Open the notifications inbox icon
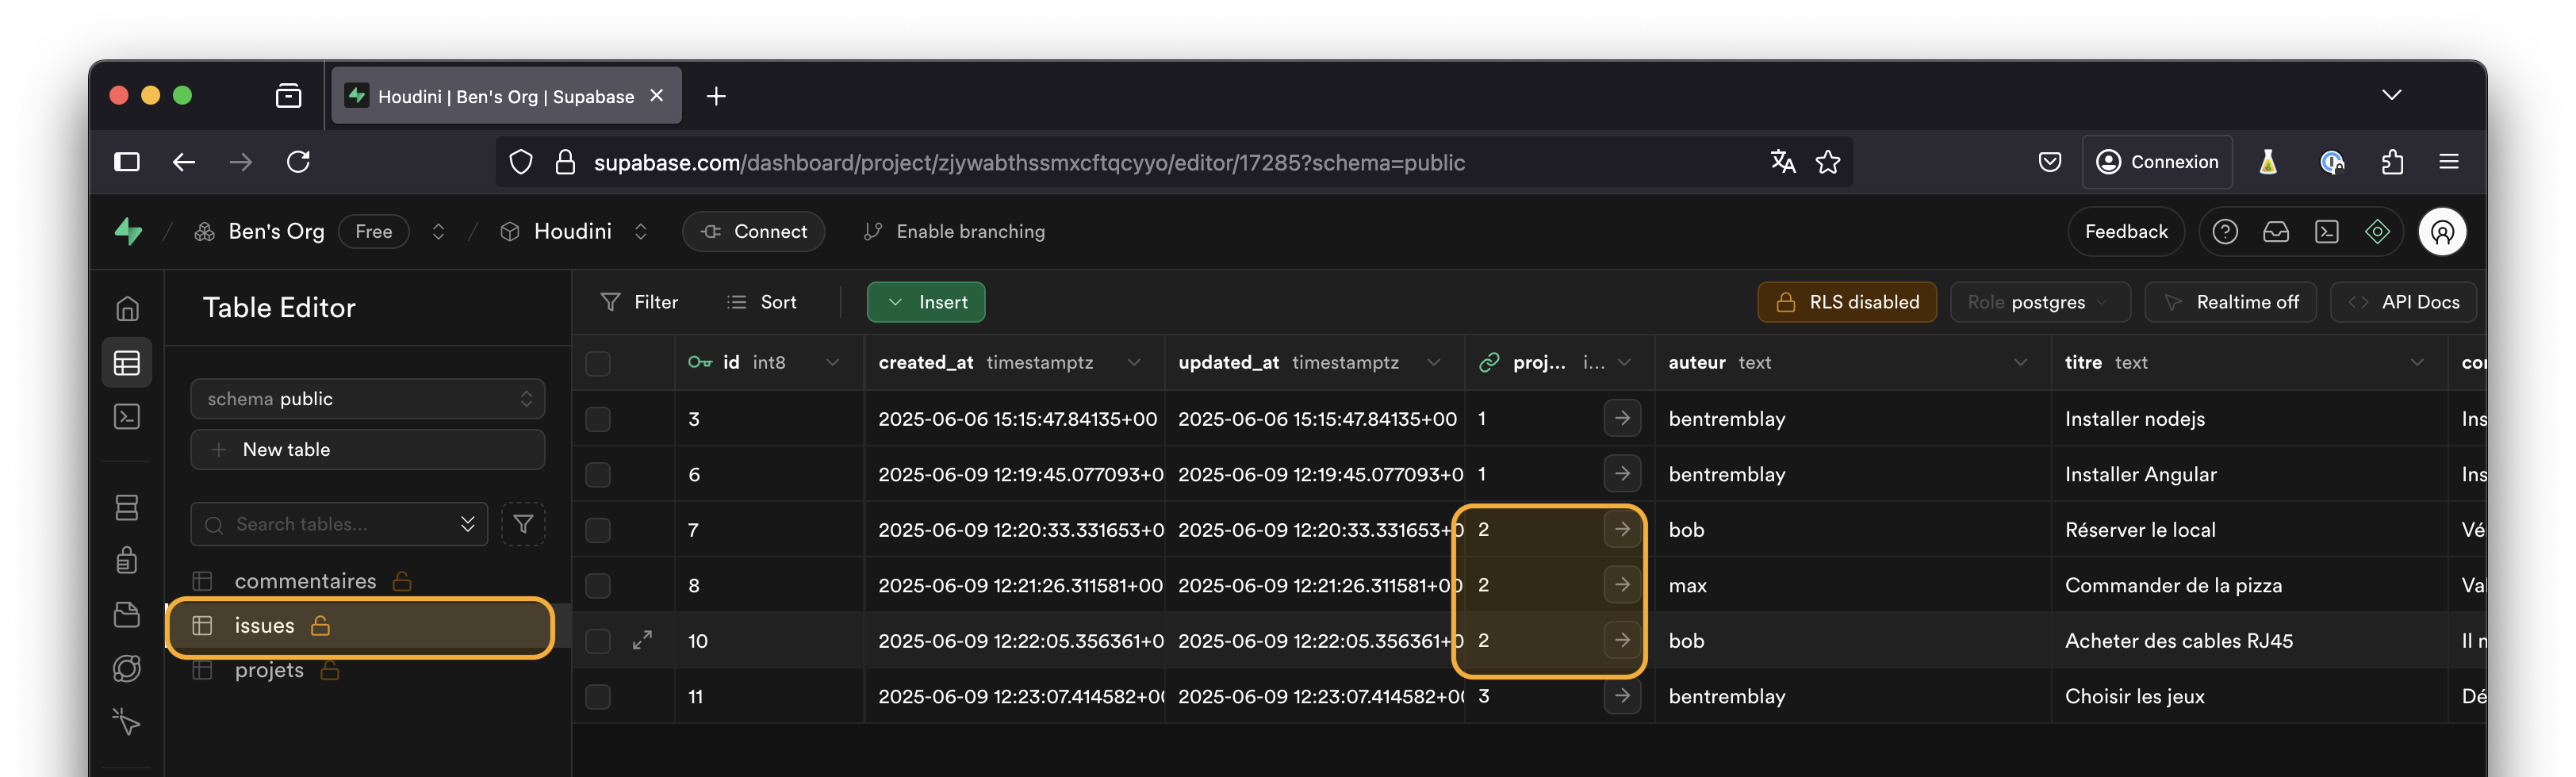This screenshot has width=2576, height=777. click(x=2276, y=231)
